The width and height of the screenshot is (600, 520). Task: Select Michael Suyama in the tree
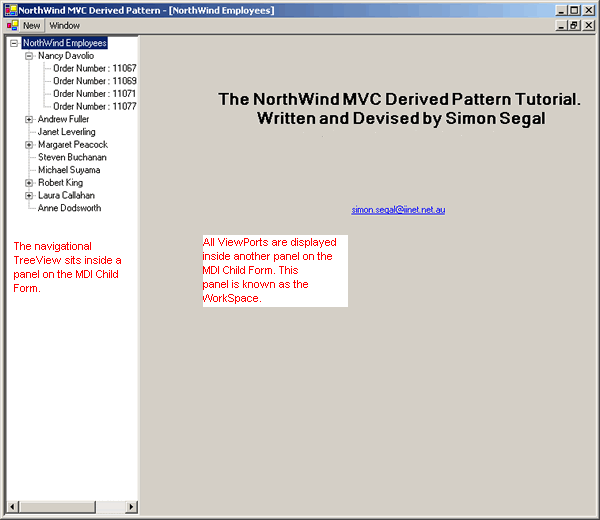pos(69,170)
